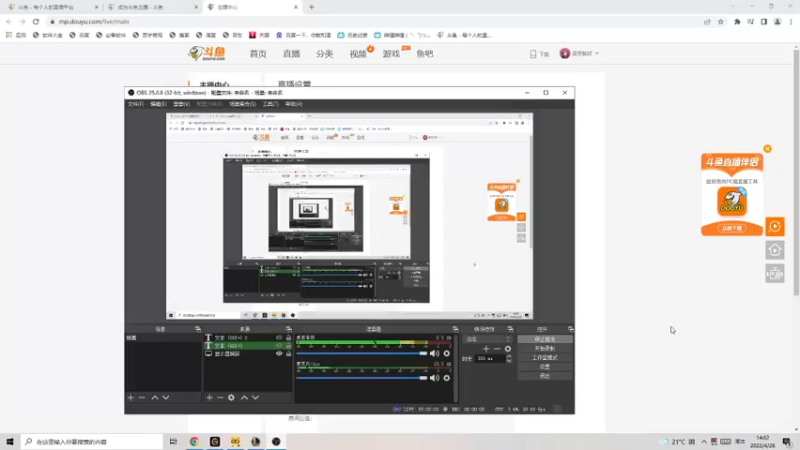
Task: Open the 工具(T) menu in OBS
Action: (x=270, y=104)
